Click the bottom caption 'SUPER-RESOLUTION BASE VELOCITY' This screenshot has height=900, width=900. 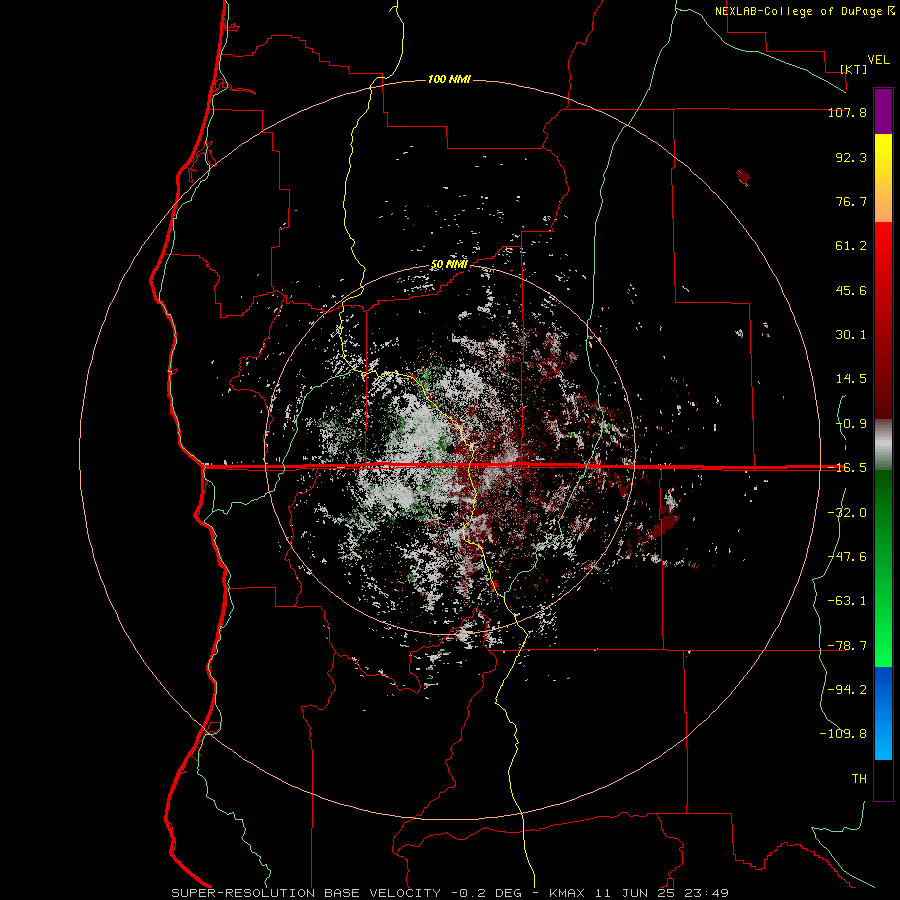coord(306,893)
